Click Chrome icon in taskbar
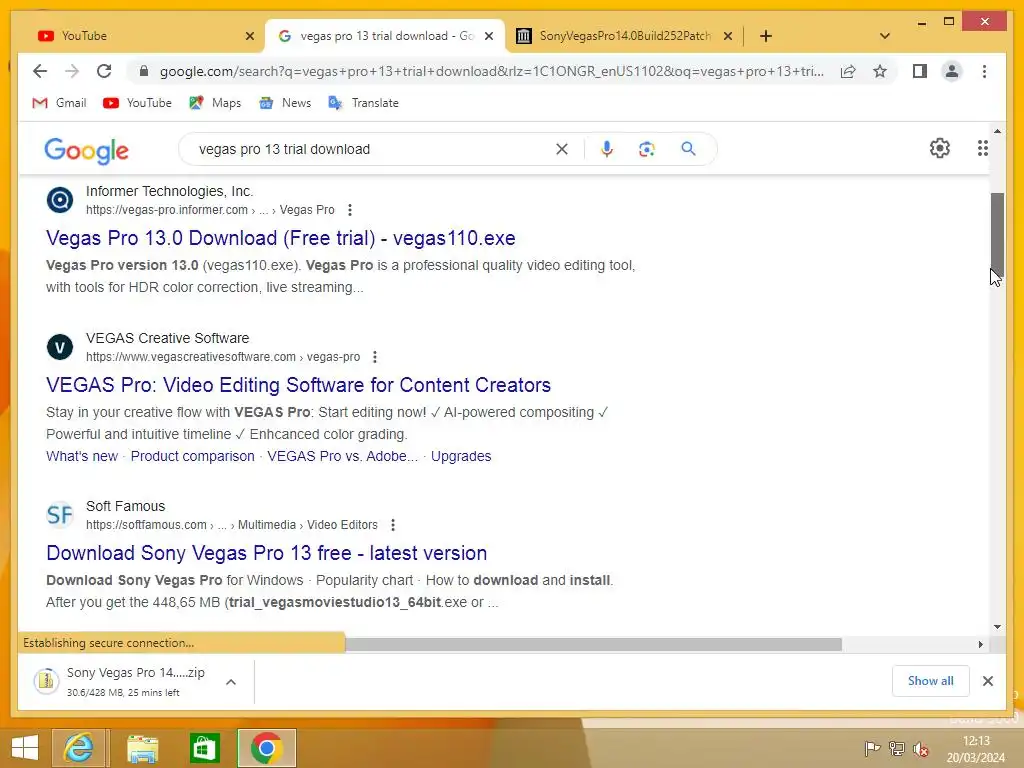1024x768 pixels. [x=266, y=748]
